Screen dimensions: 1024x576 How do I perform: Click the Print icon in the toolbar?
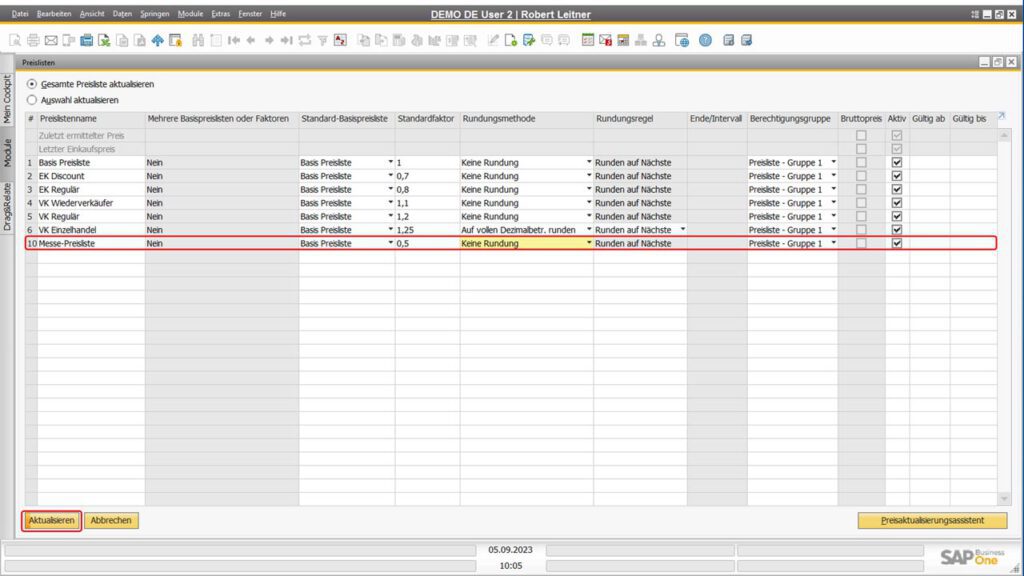(x=33, y=40)
